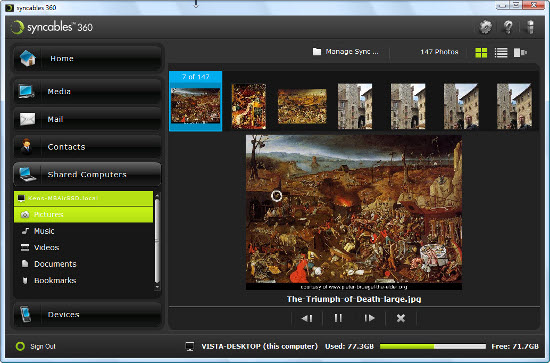Open help with the question mark icon
The width and height of the screenshot is (550, 363).
pyautogui.click(x=508, y=27)
